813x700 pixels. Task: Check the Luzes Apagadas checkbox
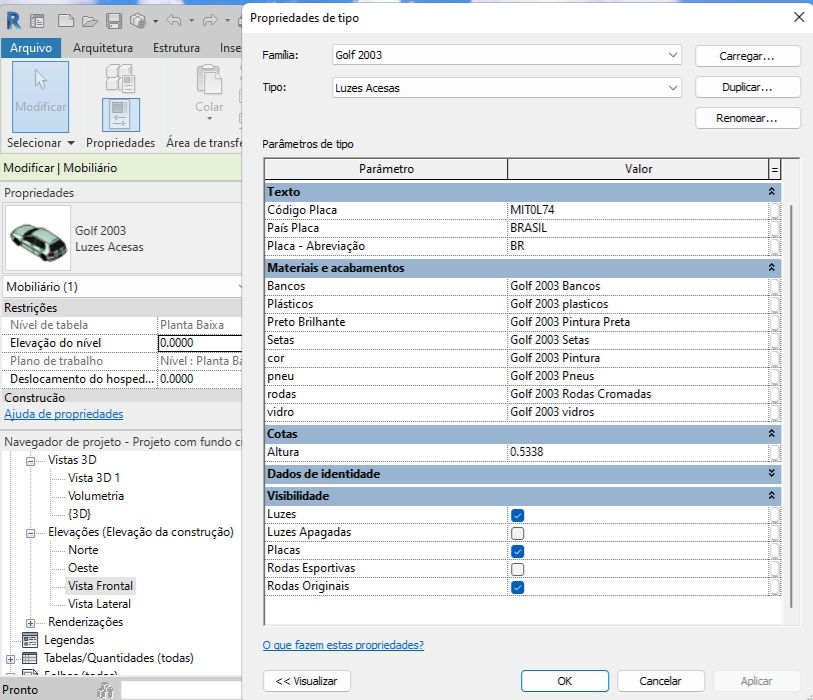(x=517, y=533)
